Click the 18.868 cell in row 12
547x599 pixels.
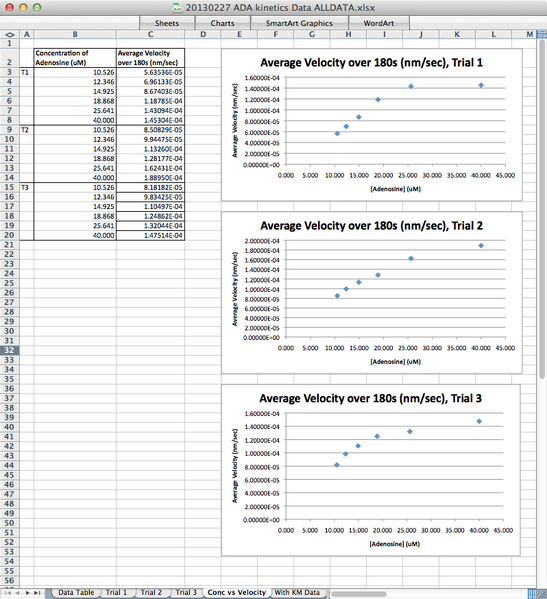(x=75, y=159)
